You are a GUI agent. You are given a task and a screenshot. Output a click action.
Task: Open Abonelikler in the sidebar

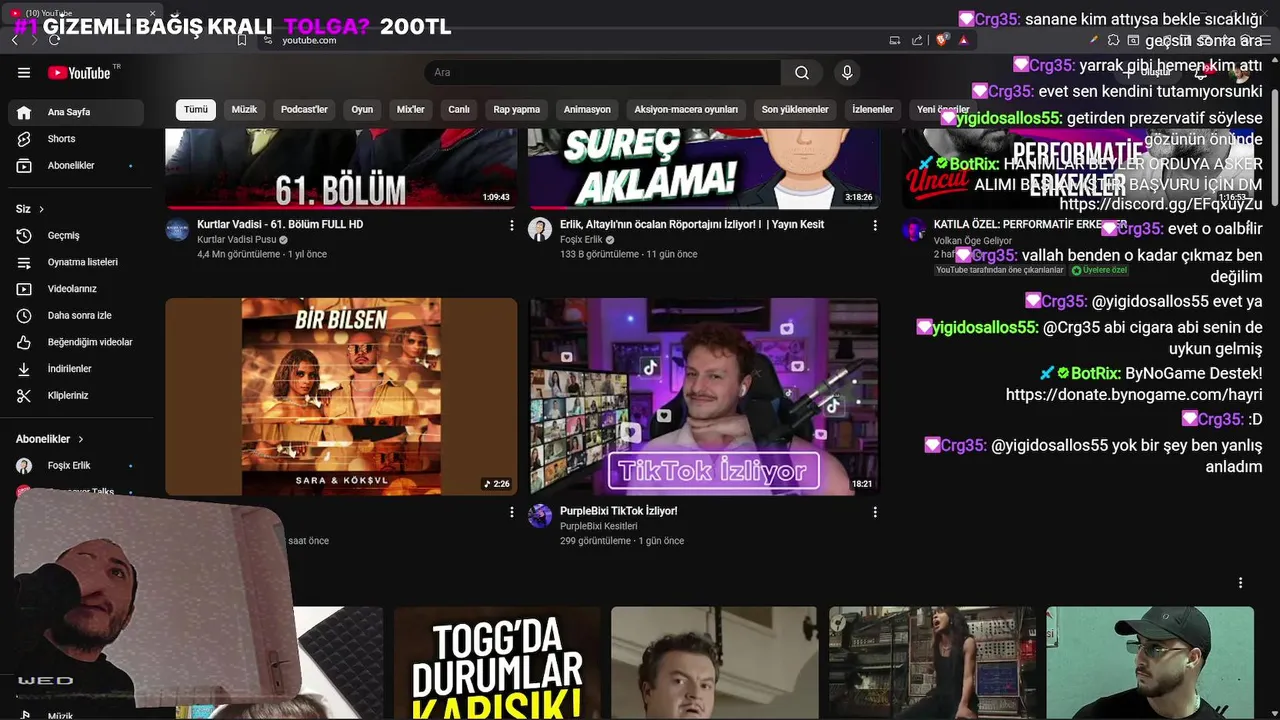(x=77, y=165)
